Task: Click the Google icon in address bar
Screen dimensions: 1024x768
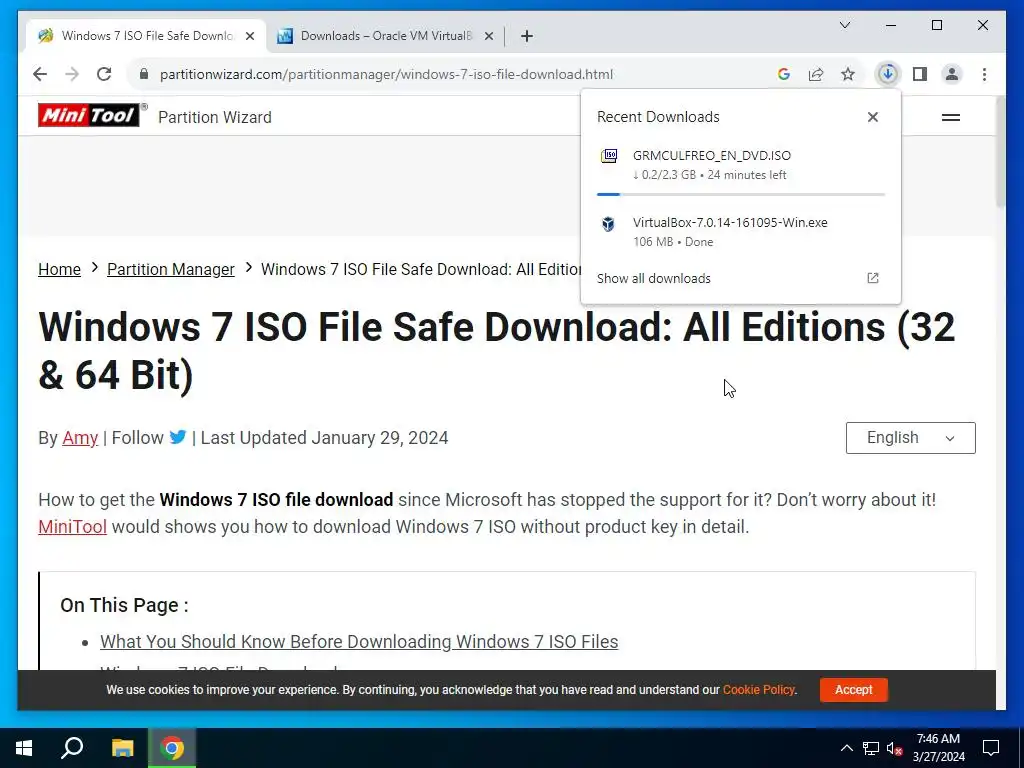Action: (x=784, y=74)
